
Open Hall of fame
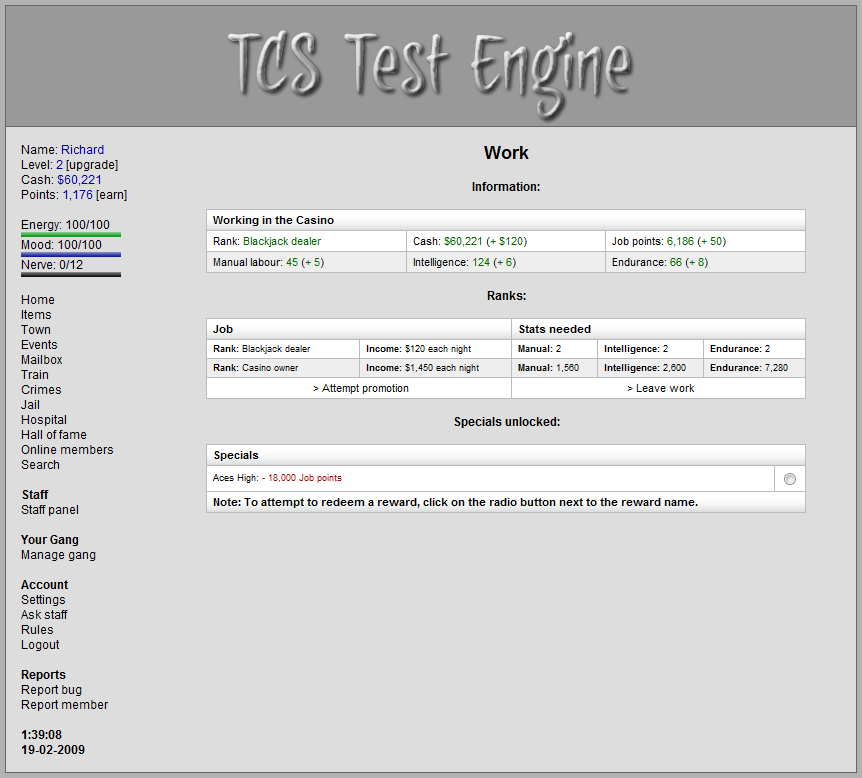(54, 435)
